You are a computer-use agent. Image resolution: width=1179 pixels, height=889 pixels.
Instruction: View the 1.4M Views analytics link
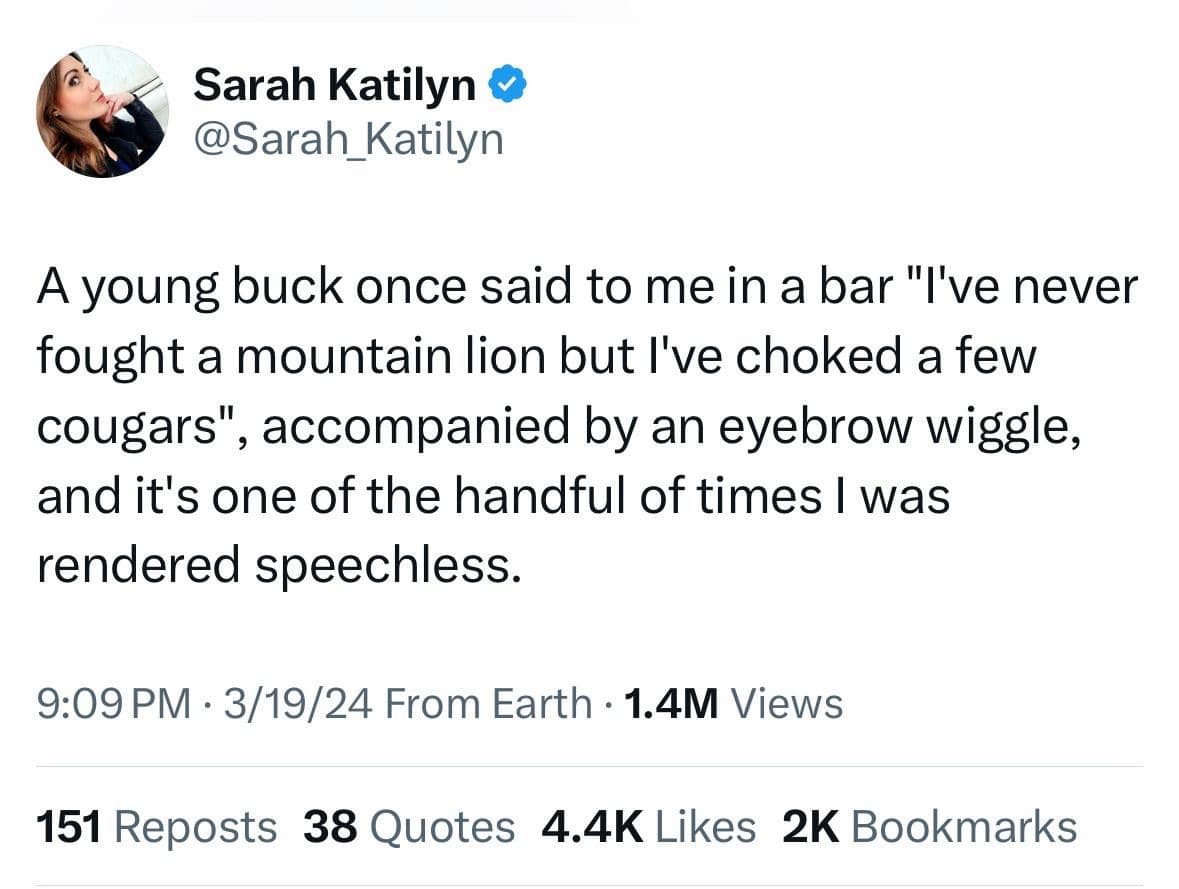tap(730, 703)
